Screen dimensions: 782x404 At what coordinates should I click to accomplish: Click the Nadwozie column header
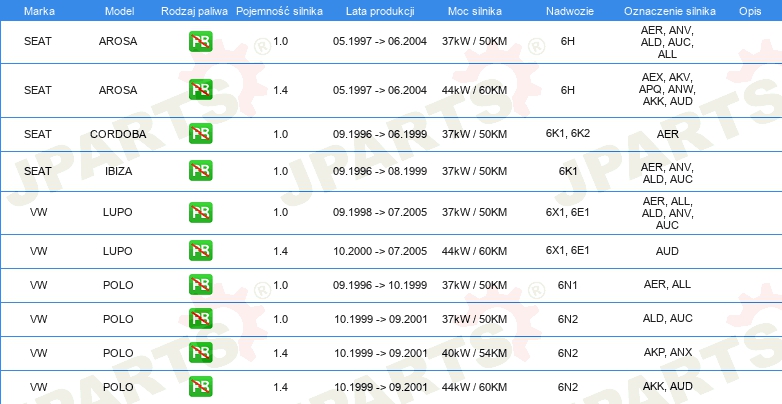click(570, 11)
